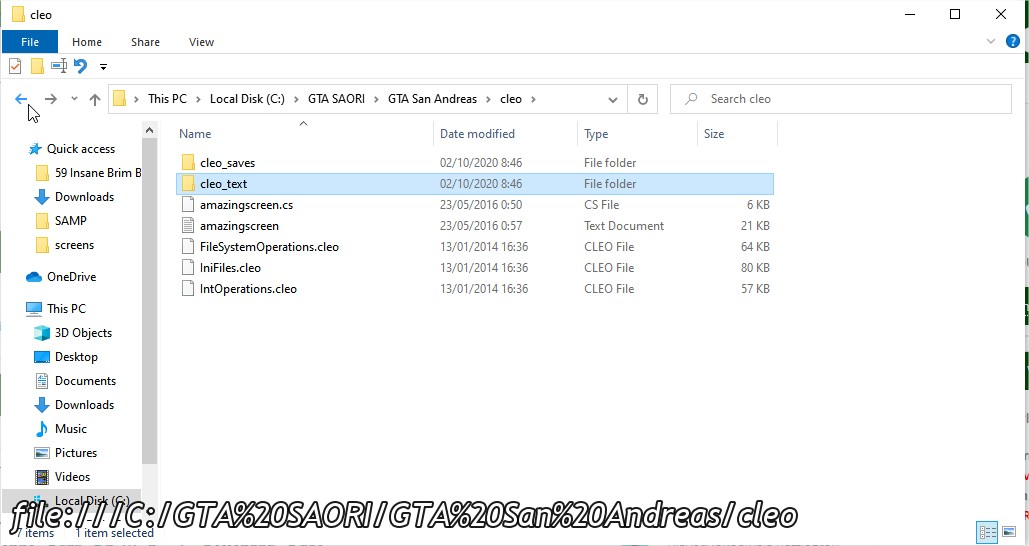Switch to the Share ribbon tab

pos(145,42)
